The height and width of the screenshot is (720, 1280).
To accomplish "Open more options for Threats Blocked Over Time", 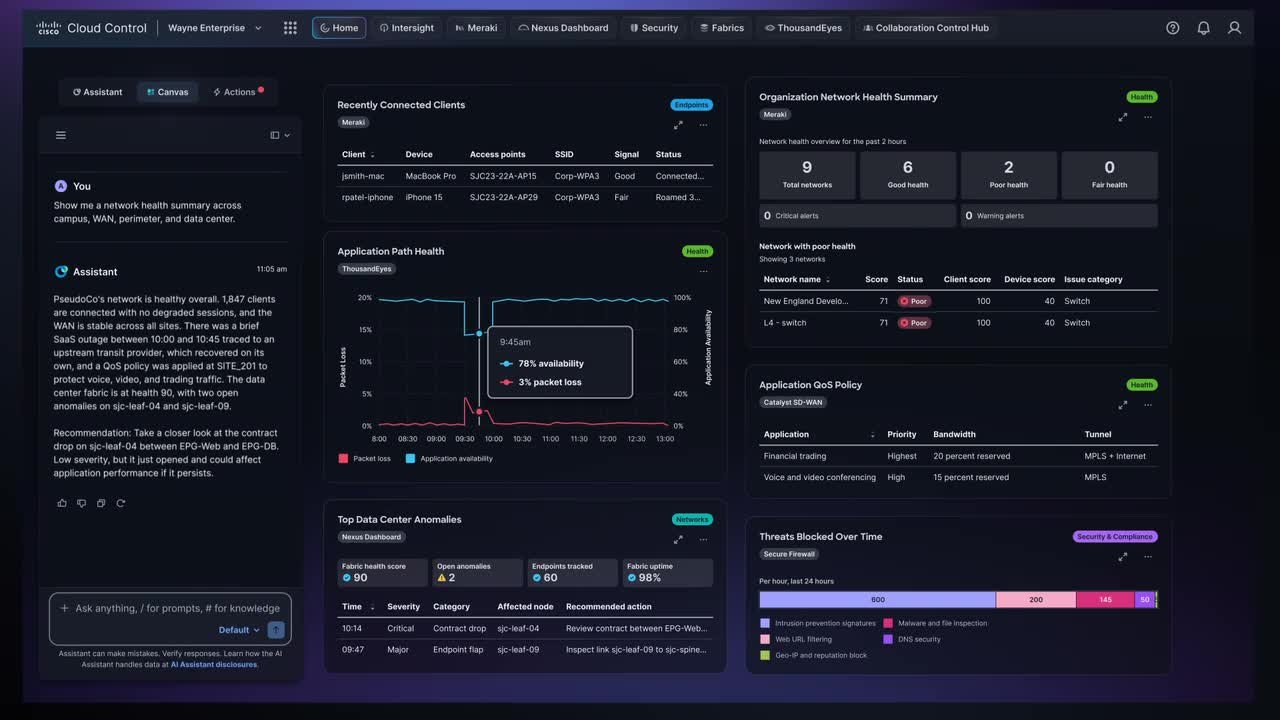I will (x=1148, y=557).
